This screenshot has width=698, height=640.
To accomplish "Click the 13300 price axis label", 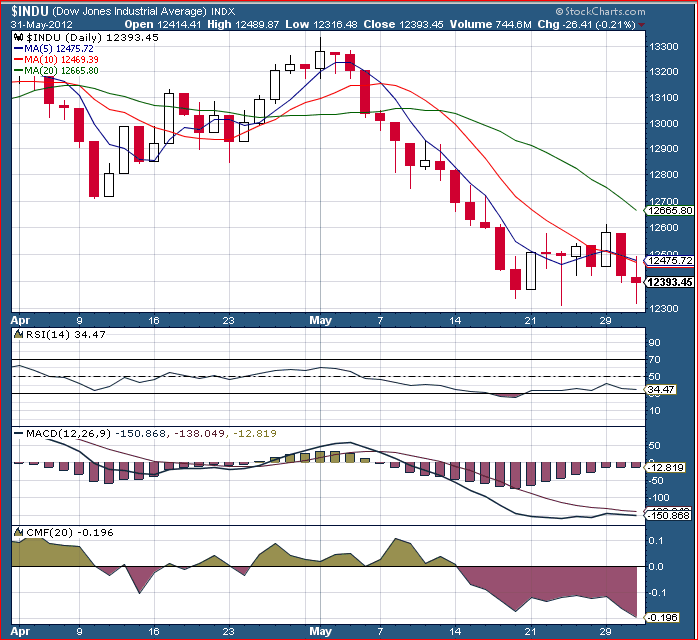I will [663, 47].
